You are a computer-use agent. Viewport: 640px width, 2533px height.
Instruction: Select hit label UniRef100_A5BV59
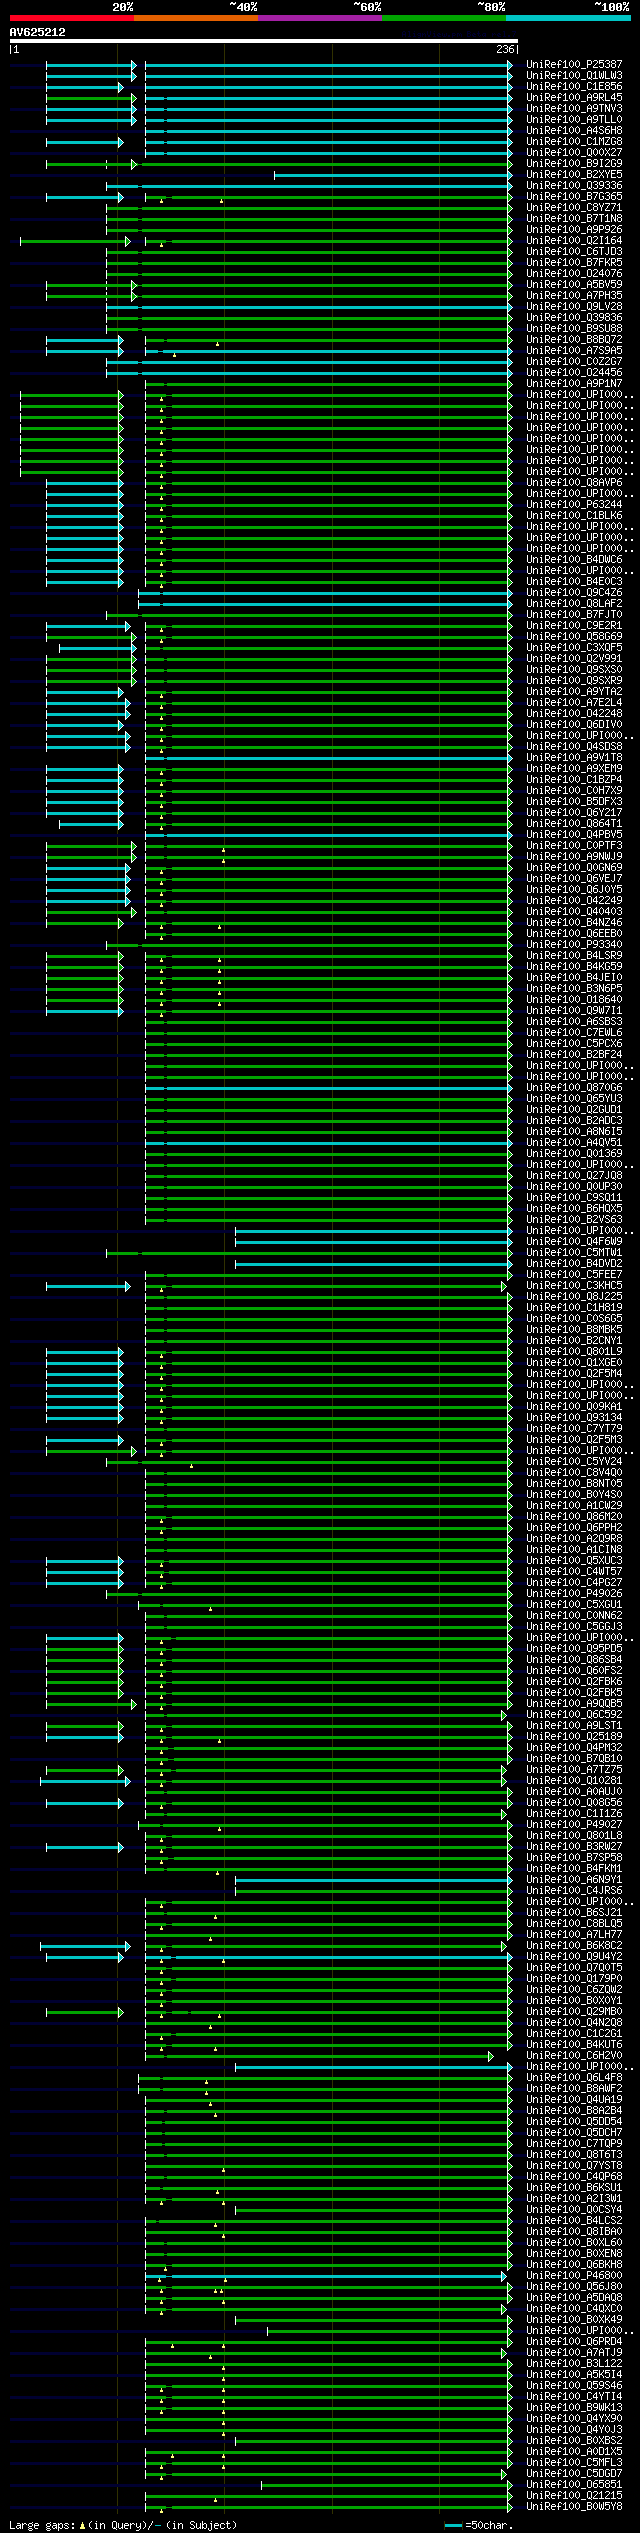point(574,285)
